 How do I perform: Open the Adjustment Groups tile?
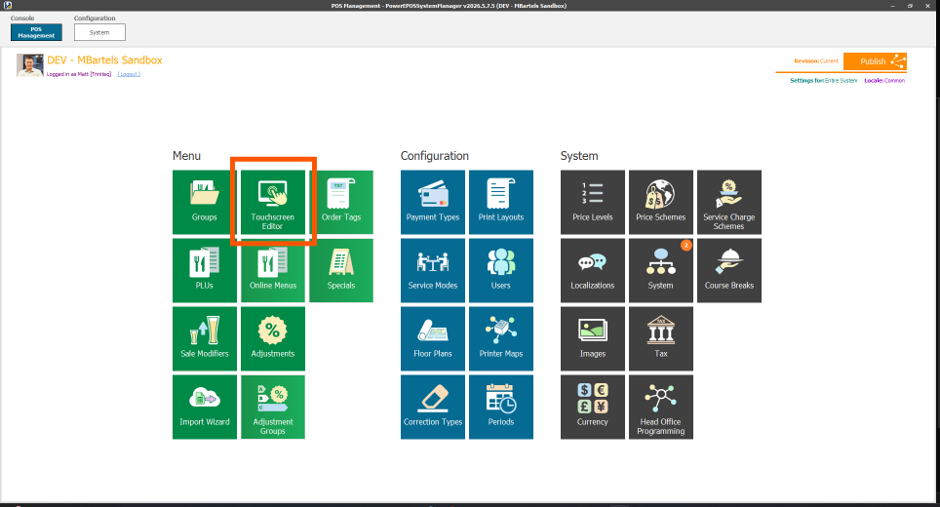(273, 407)
